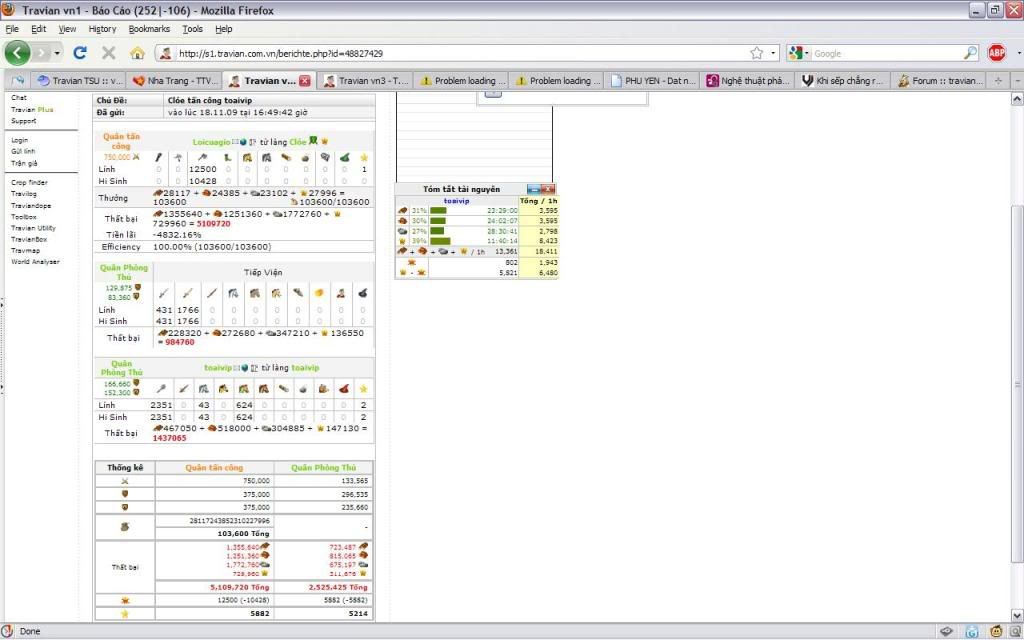Go back with the green back arrow

(x=17, y=53)
